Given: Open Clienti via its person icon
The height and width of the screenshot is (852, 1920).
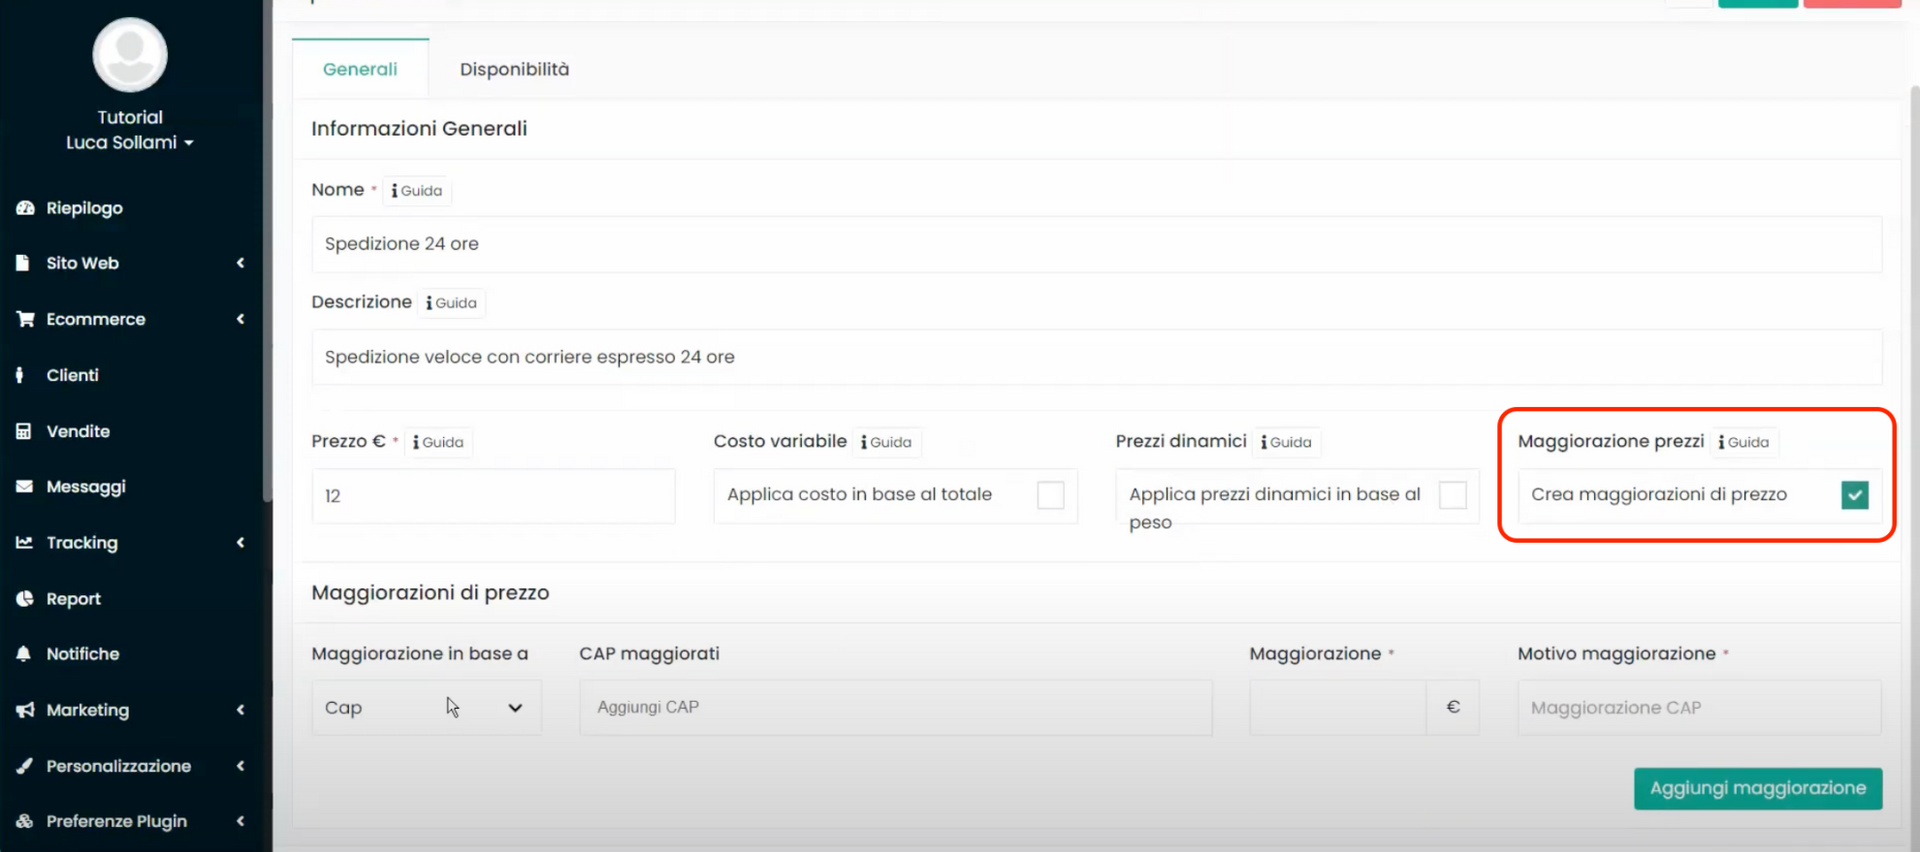Looking at the screenshot, I should (x=21, y=375).
